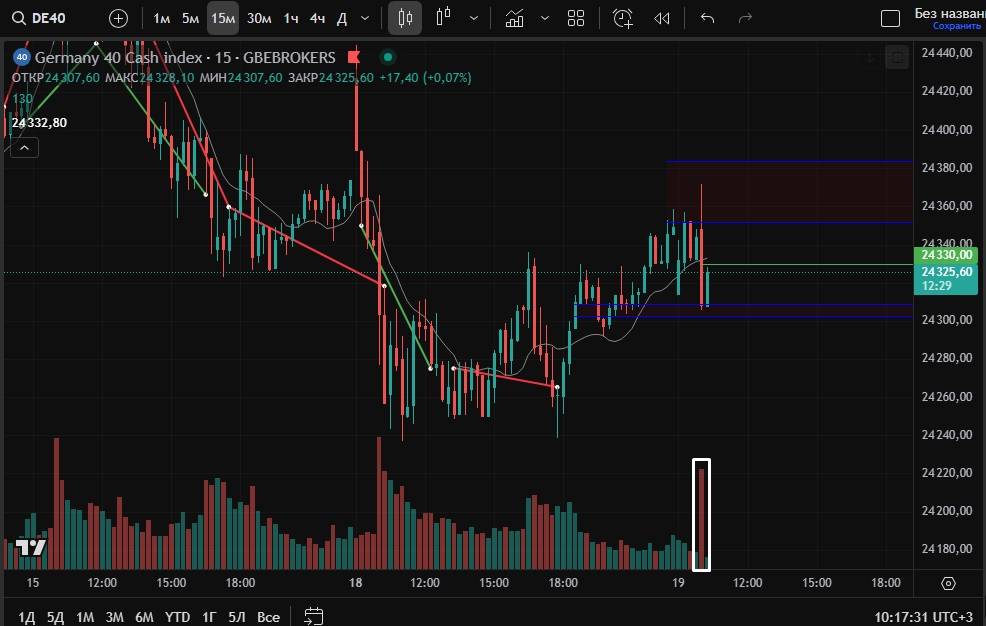Image resolution: width=986 pixels, height=626 pixels.
Task: Add a symbol to compare with plus icon
Action: (x=118, y=18)
